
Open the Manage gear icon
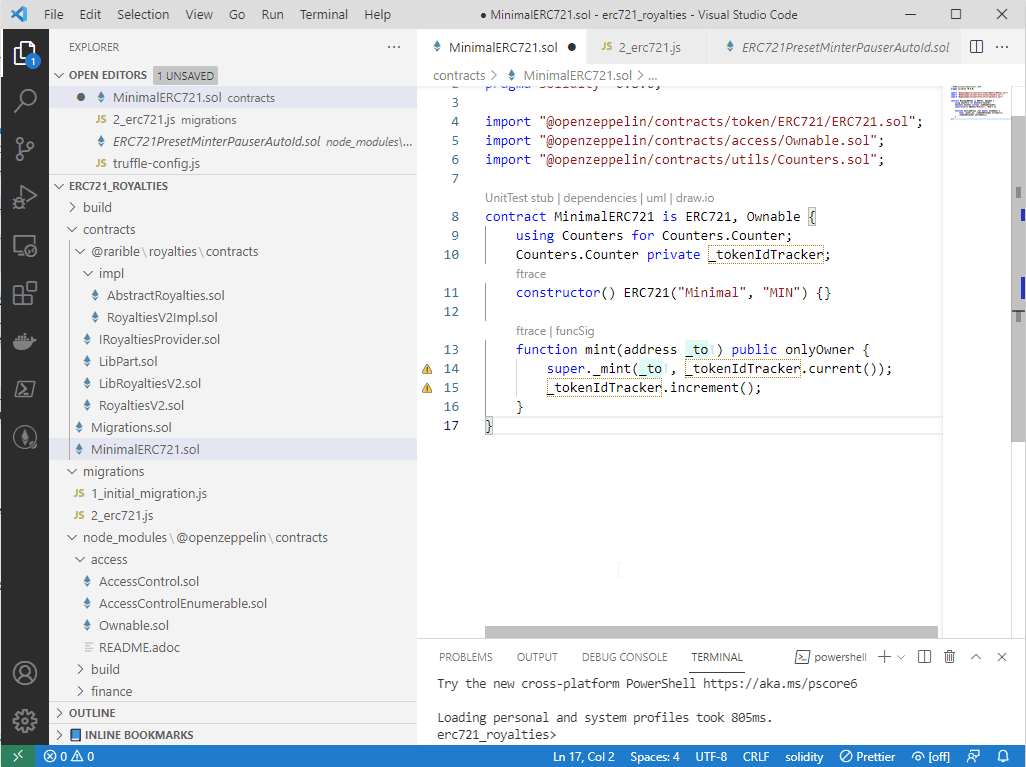pos(25,721)
